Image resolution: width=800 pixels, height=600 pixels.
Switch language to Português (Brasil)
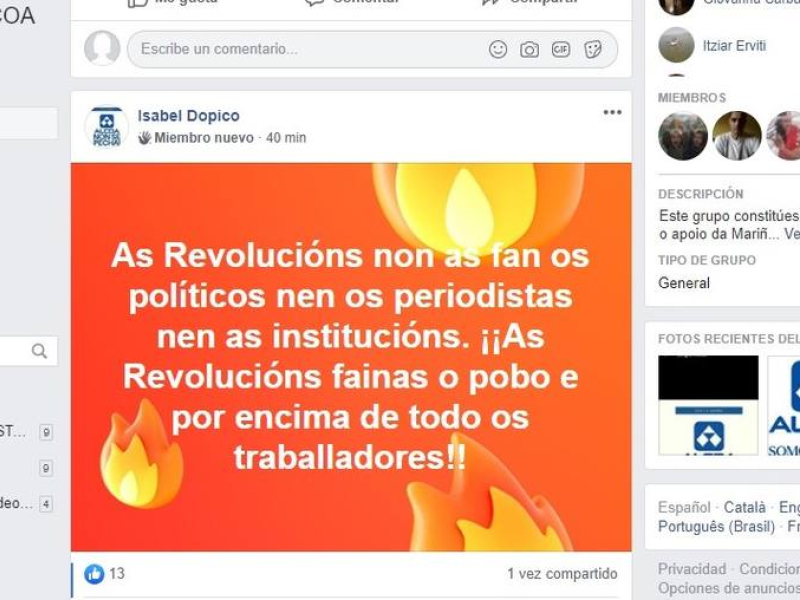(716, 526)
